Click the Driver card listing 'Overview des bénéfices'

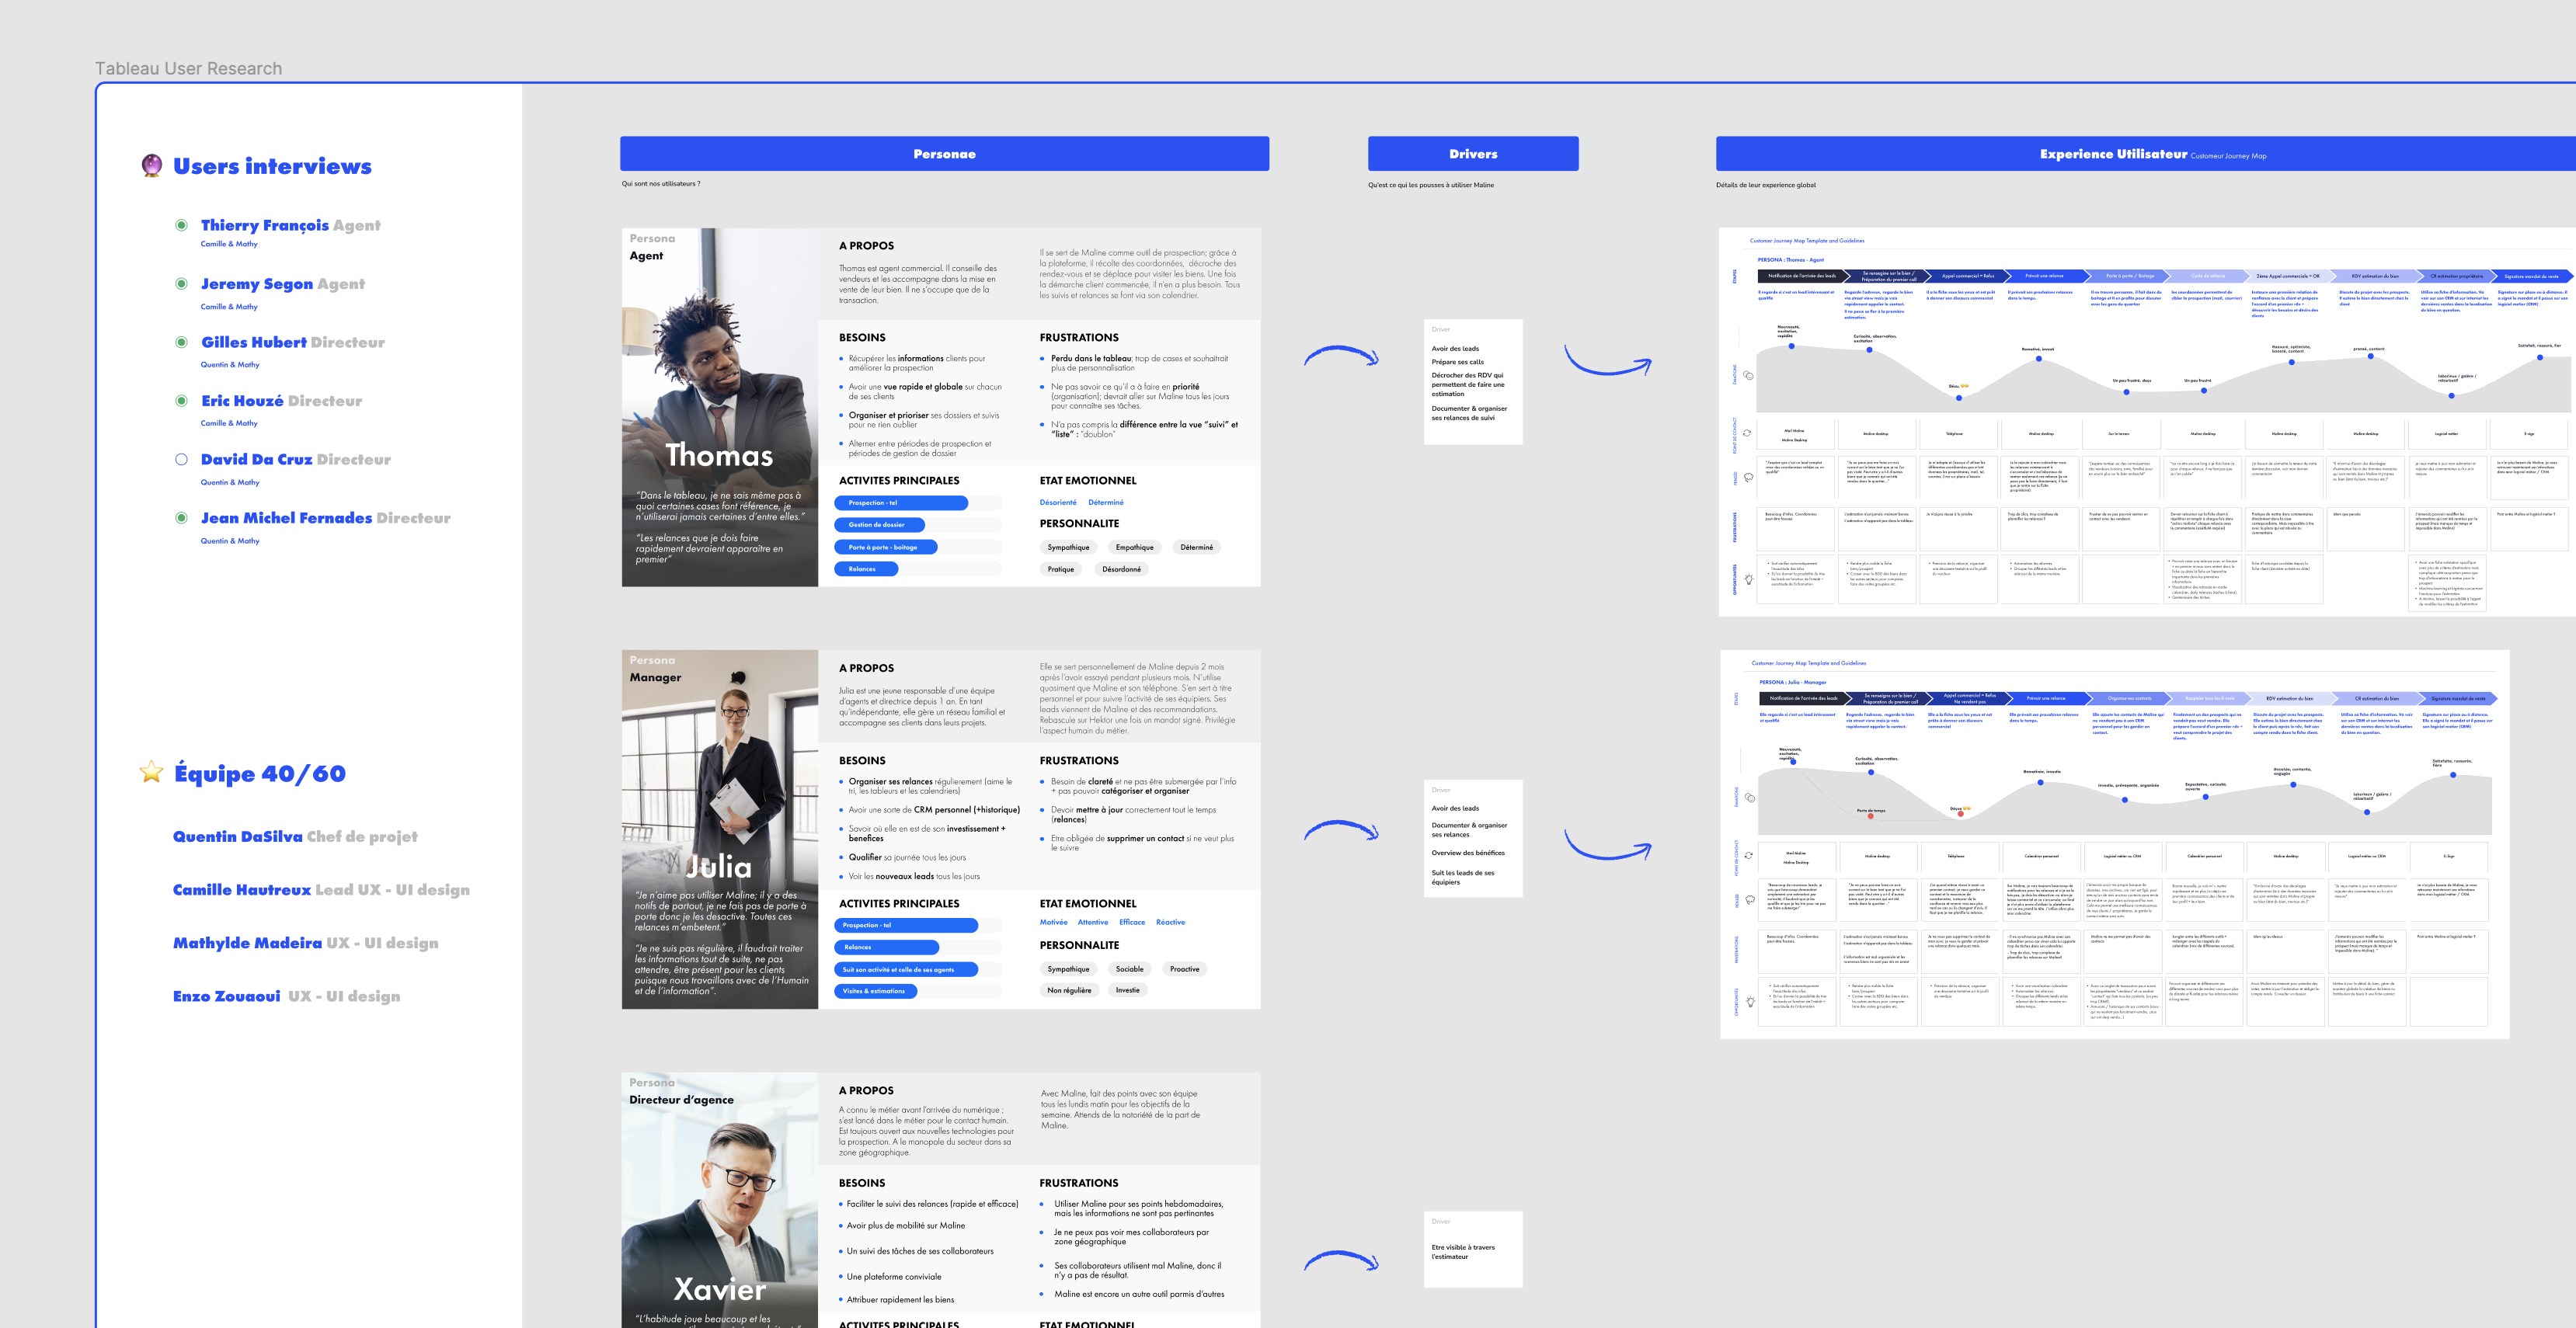tap(1473, 838)
